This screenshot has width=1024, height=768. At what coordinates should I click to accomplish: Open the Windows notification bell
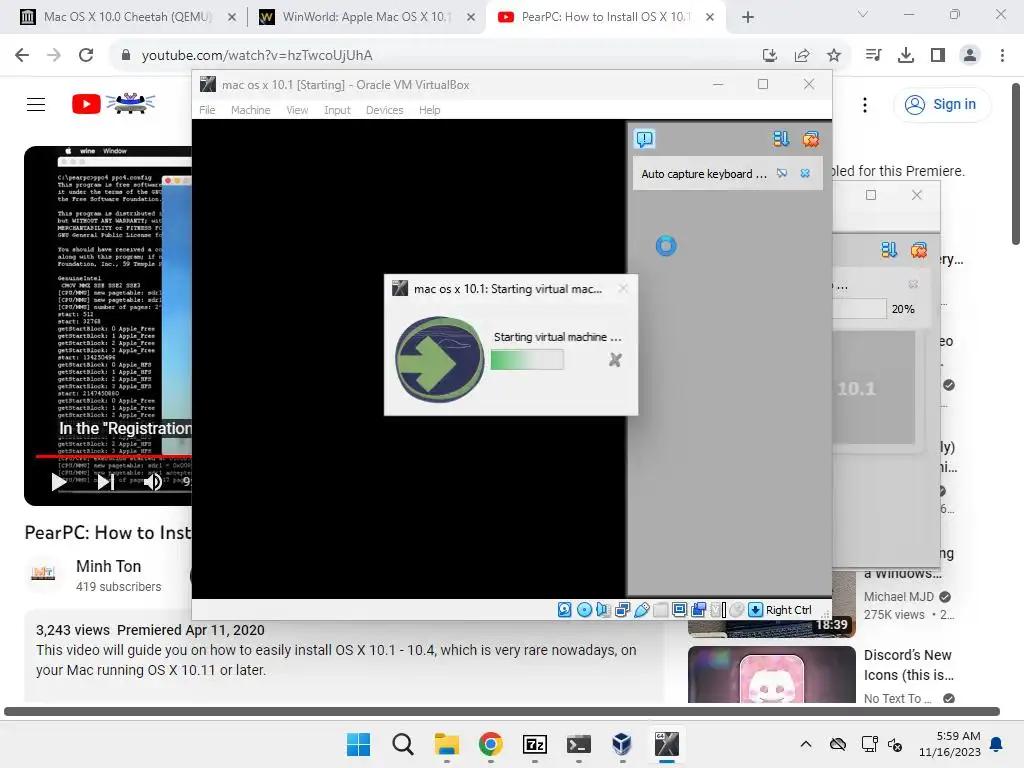[x=997, y=744]
